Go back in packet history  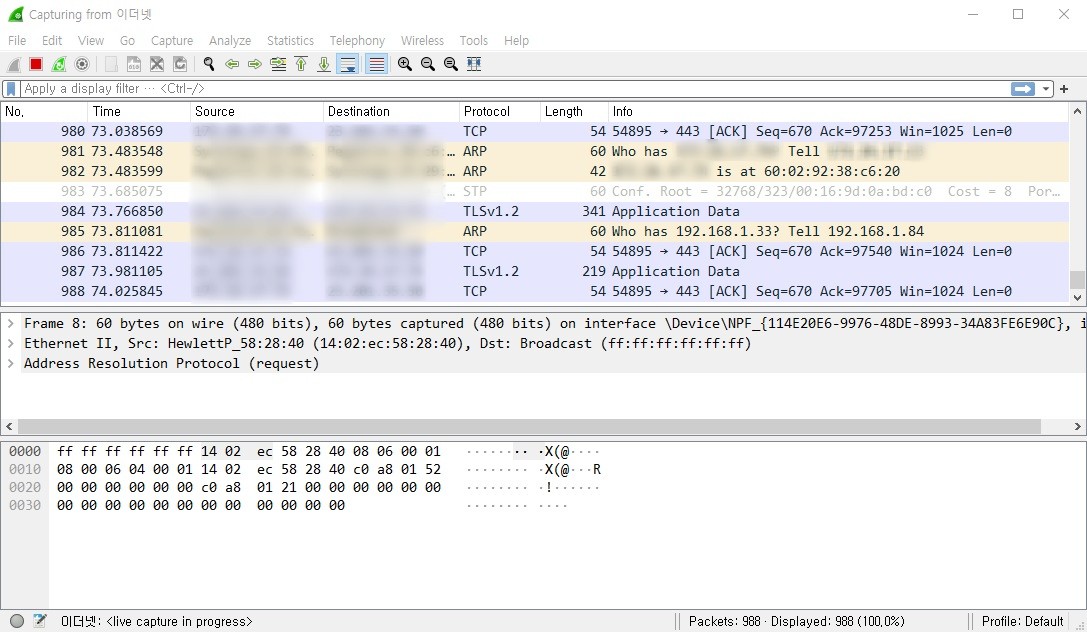click(232, 64)
